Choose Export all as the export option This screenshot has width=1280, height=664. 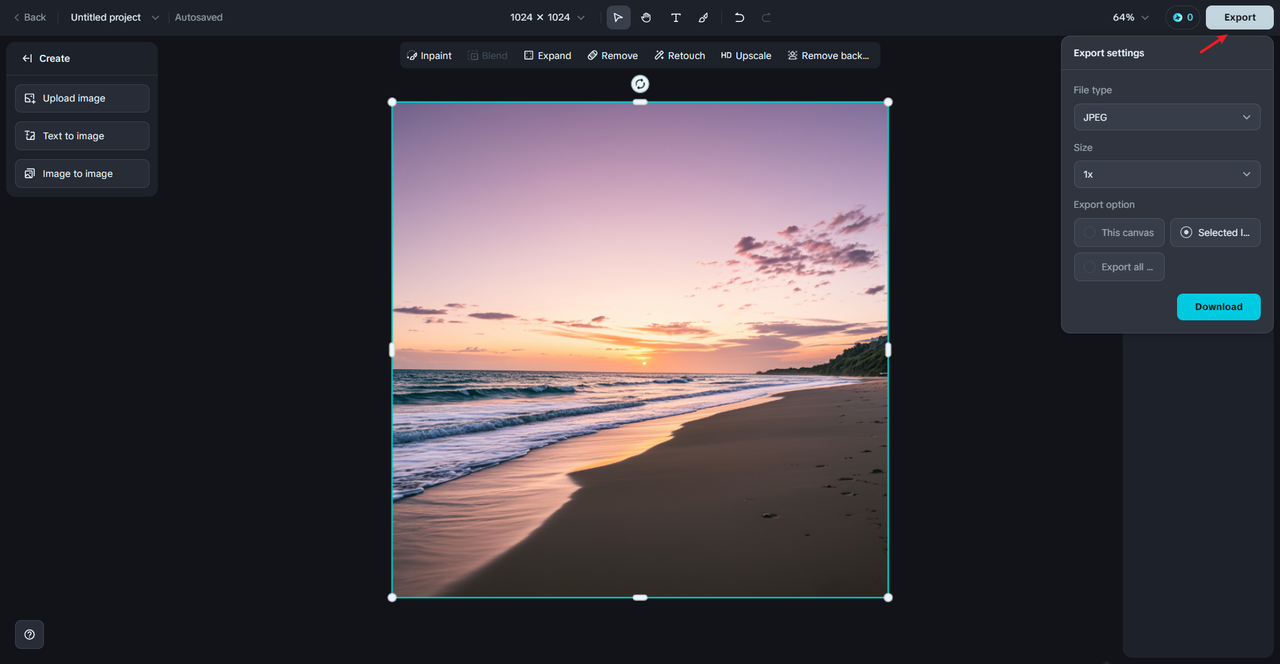1118,266
